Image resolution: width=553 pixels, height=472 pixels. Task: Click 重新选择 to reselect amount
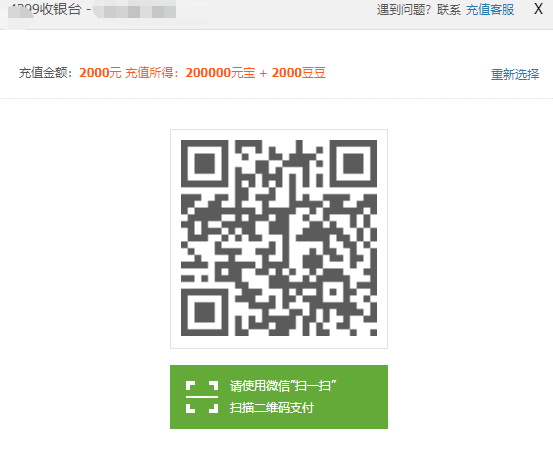[x=515, y=74]
